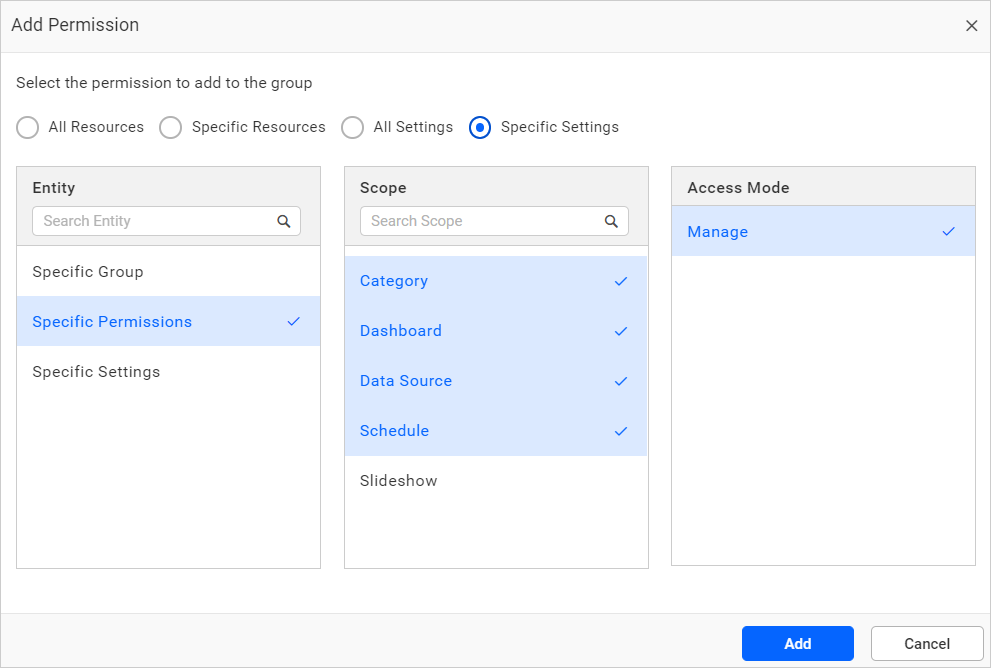Pick the Specific Settings radio button
Image resolution: width=991 pixels, height=668 pixels.
[480, 128]
